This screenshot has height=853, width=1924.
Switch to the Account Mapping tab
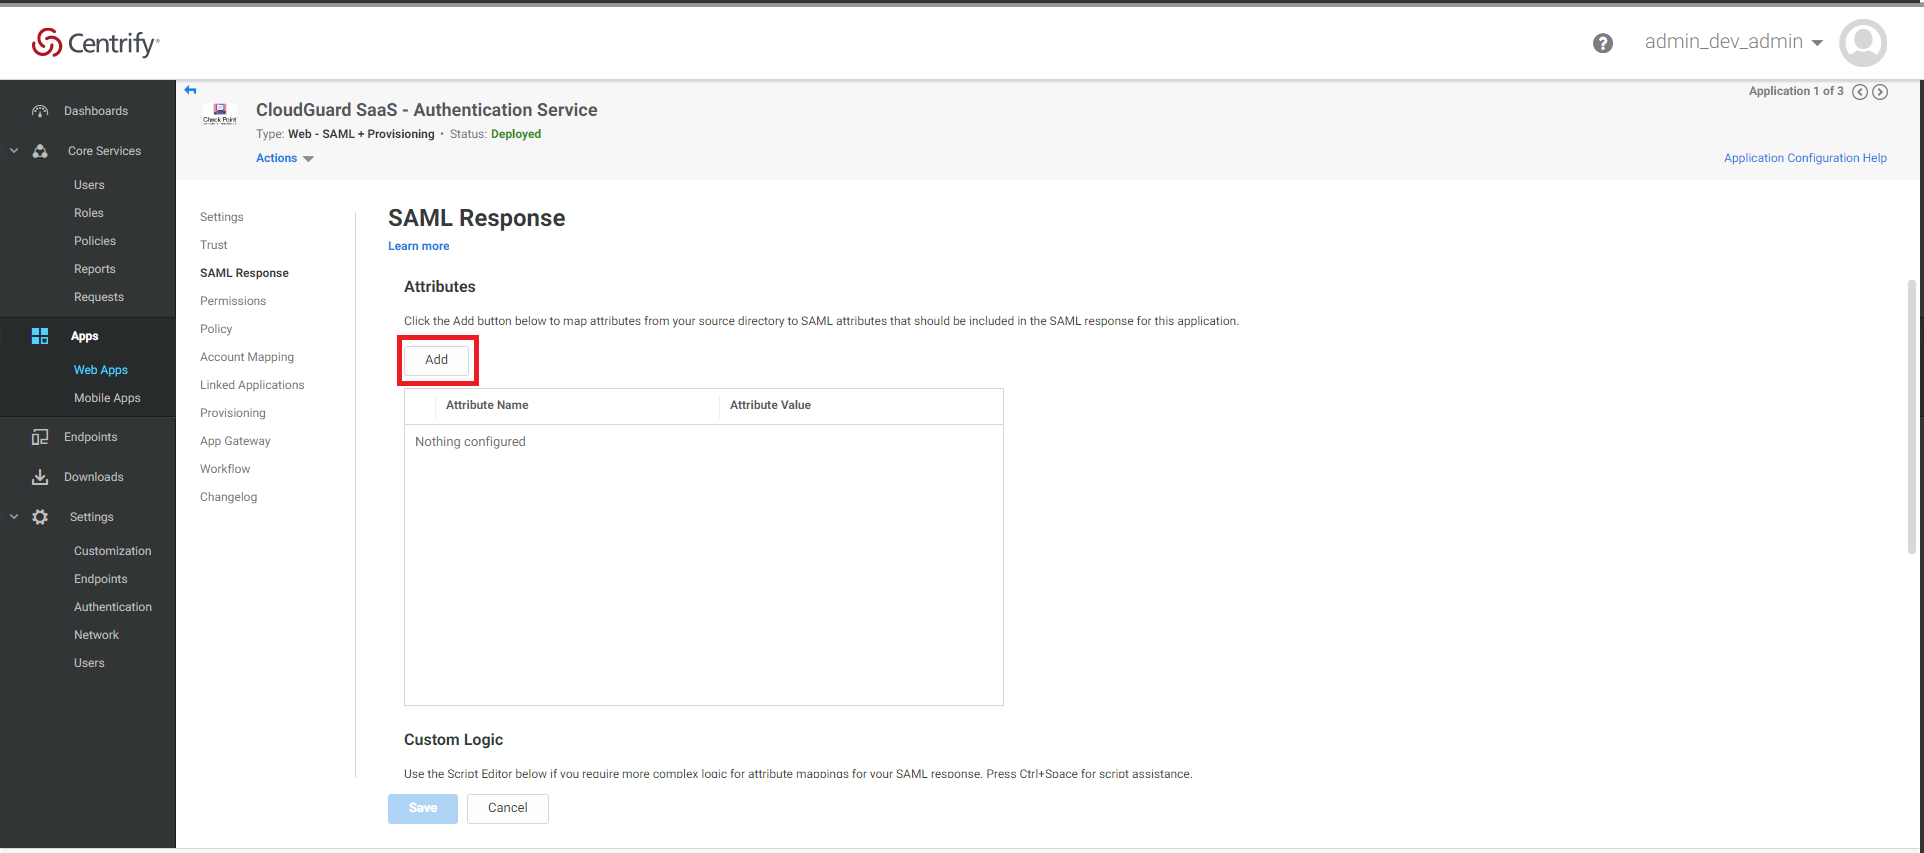pos(247,357)
